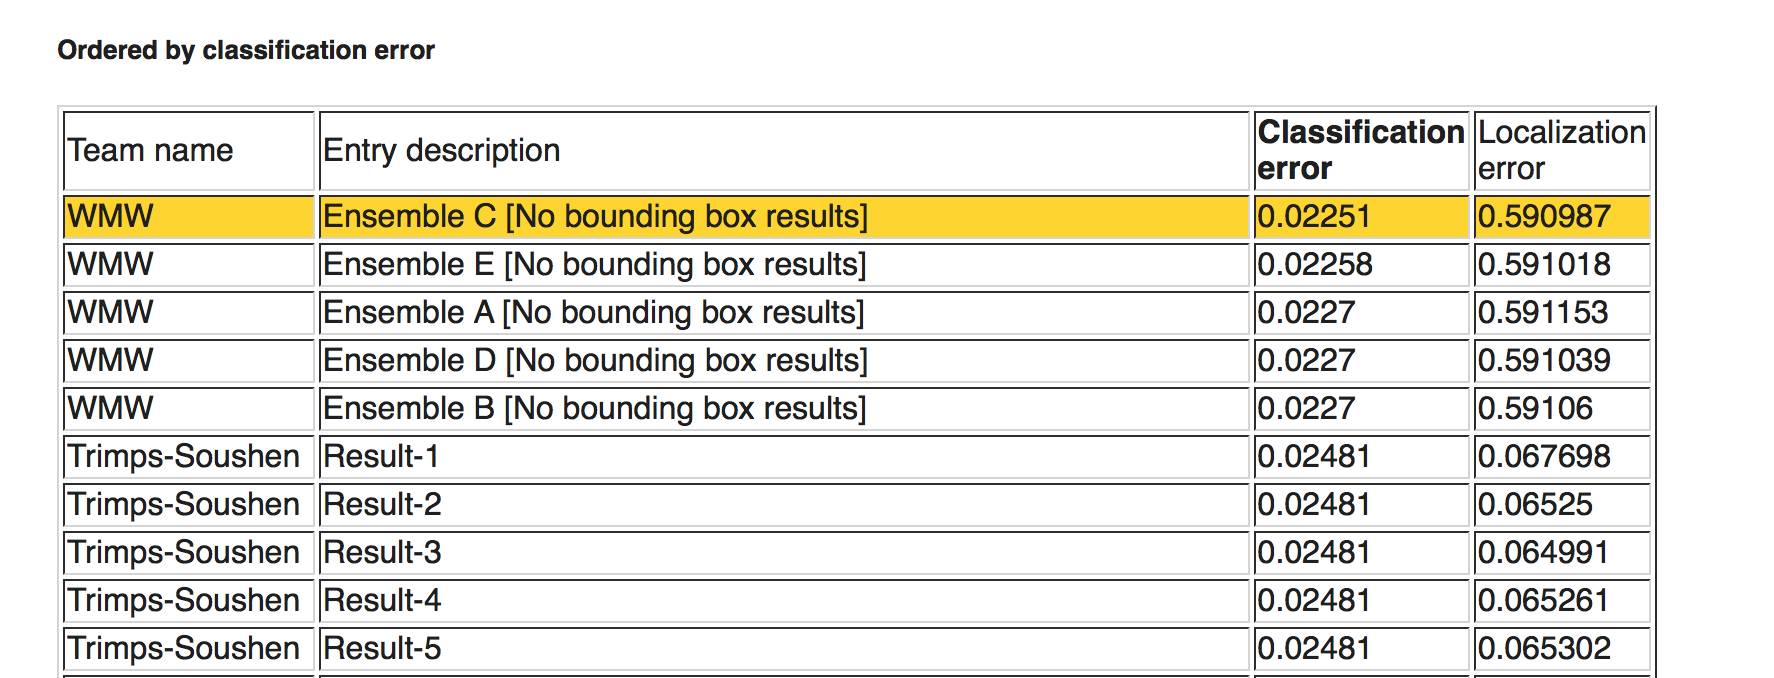Click the "Ordered by classification error" heading
This screenshot has width=1774, height=678.
coord(246,50)
